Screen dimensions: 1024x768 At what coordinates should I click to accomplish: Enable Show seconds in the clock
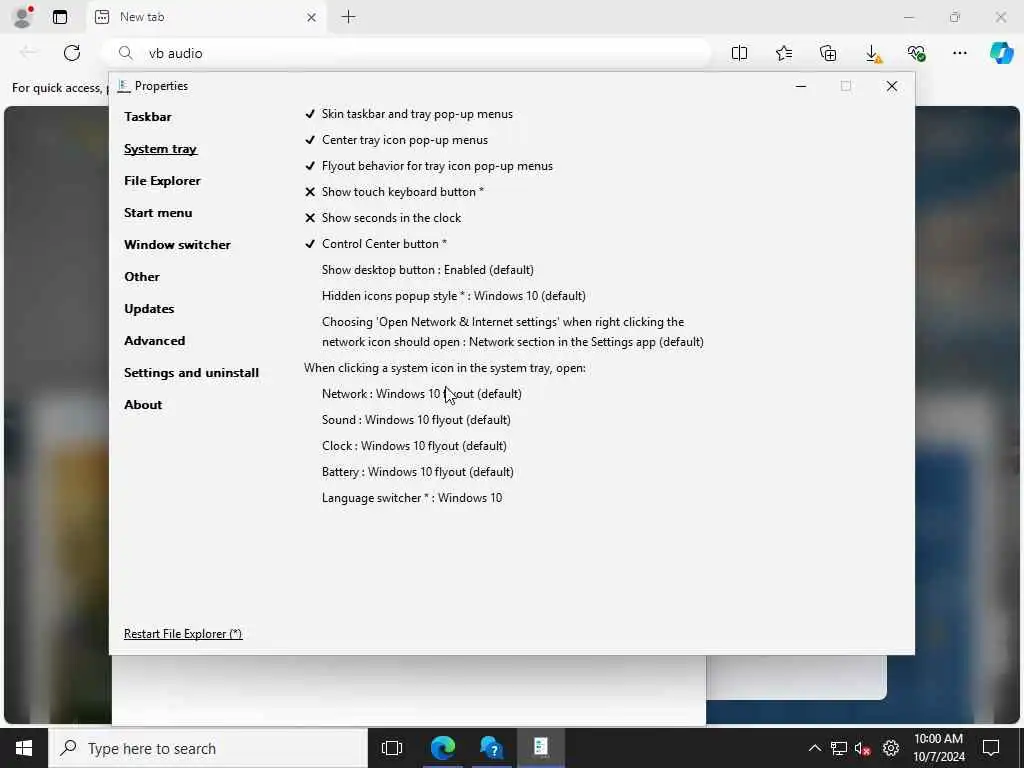[x=383, y=218]
